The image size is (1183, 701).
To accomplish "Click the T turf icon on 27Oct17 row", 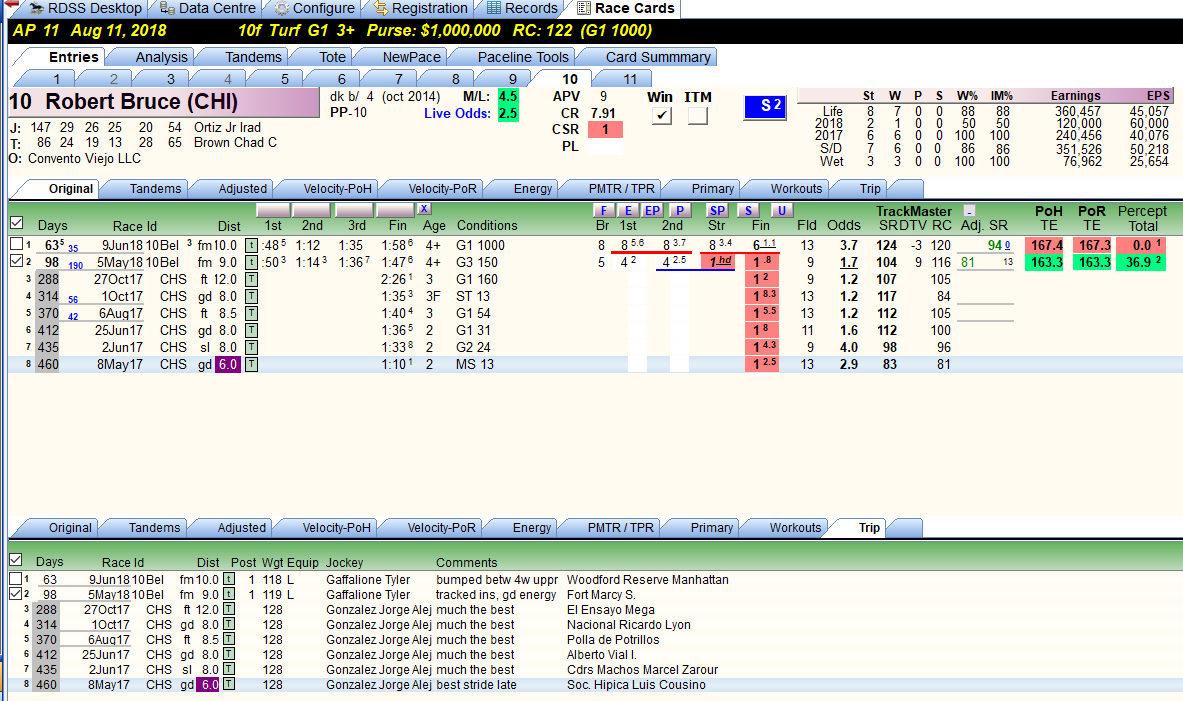I will click(251, 279).
